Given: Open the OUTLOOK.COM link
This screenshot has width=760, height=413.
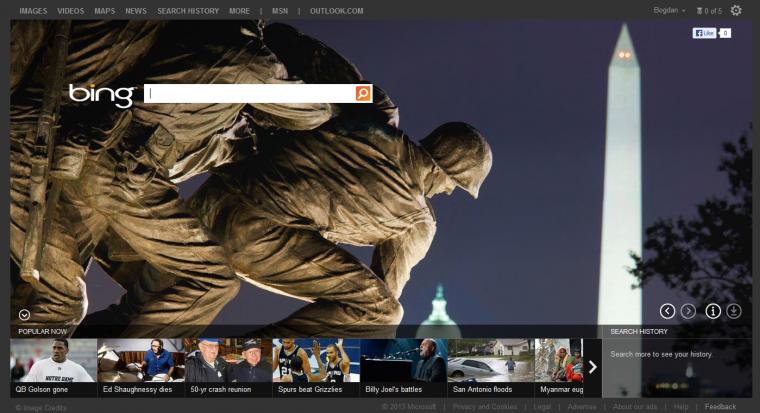Looking at the screenshot, I should (336, 11).
